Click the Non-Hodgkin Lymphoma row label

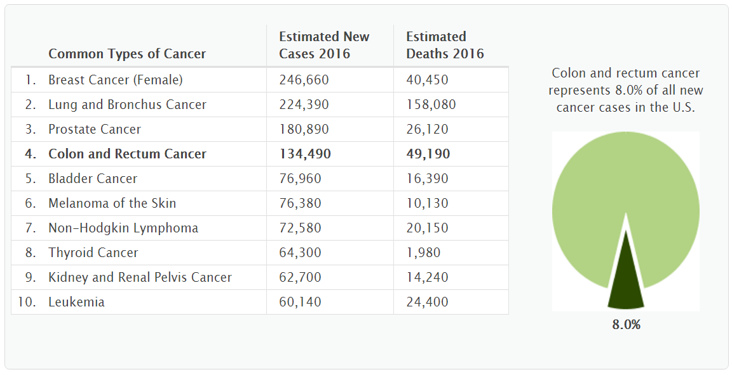123,228
